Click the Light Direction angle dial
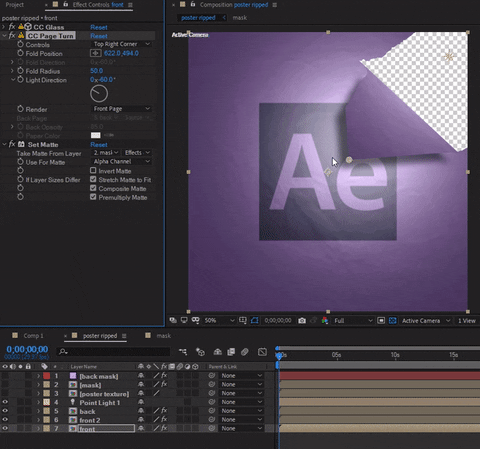Image resolution: width=480 pixels, height=449 pixels. click(x=99, y=93)
